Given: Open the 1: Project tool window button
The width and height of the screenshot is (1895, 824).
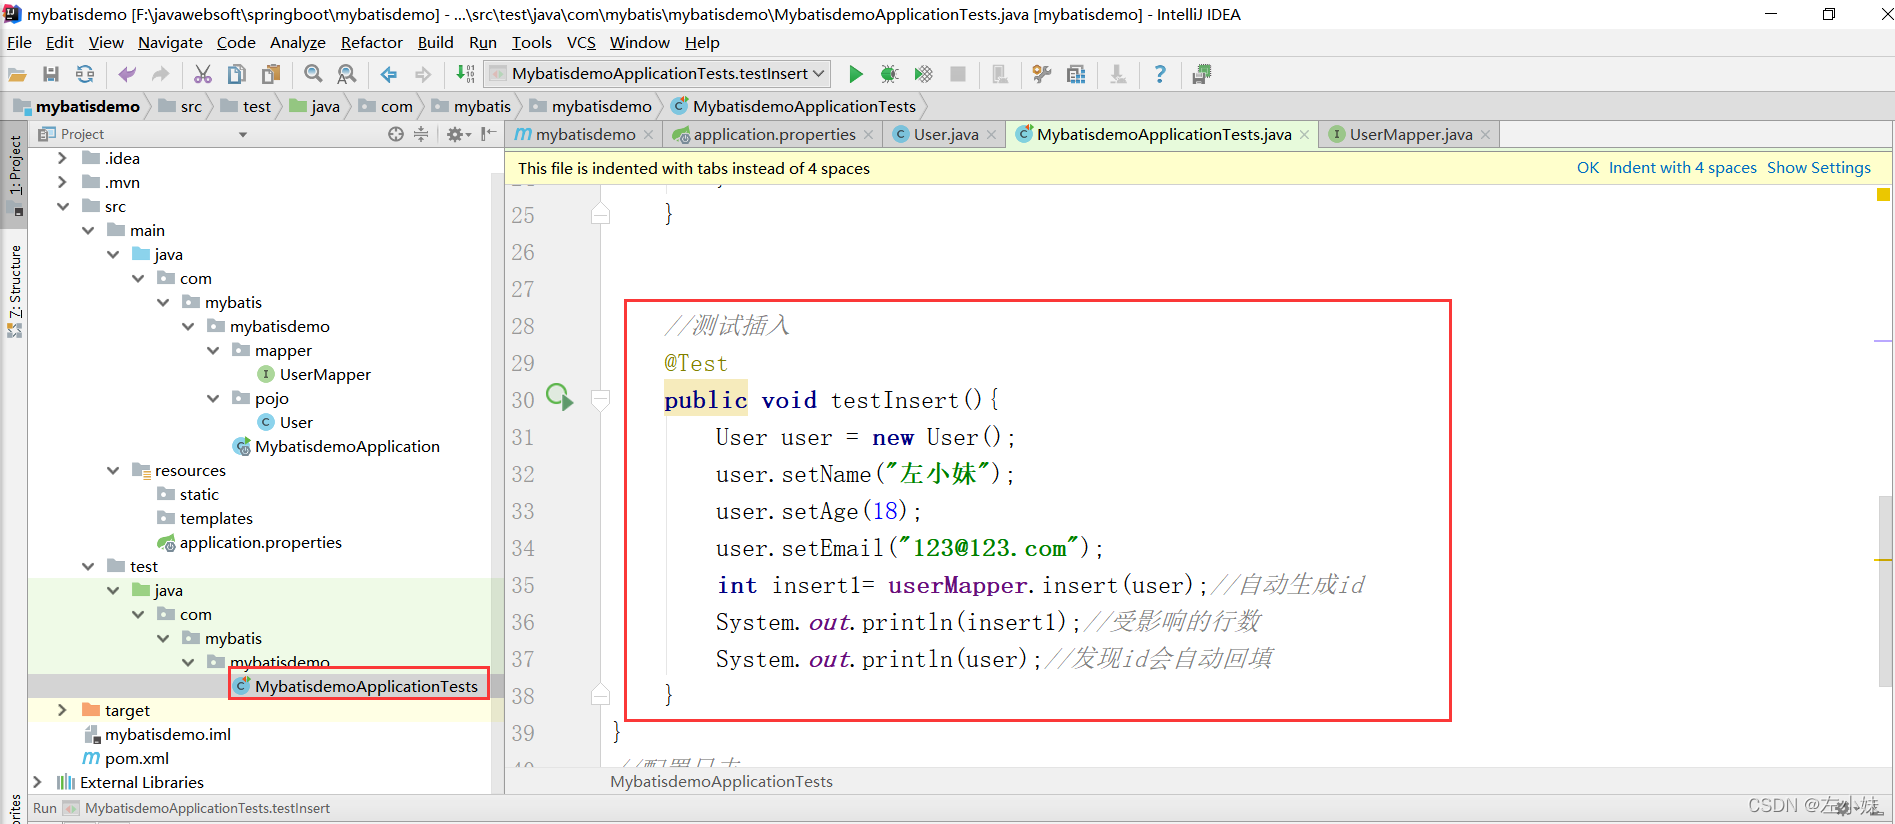Looking at the screenshot, I should pyautogui.click(x=15, y=174).
